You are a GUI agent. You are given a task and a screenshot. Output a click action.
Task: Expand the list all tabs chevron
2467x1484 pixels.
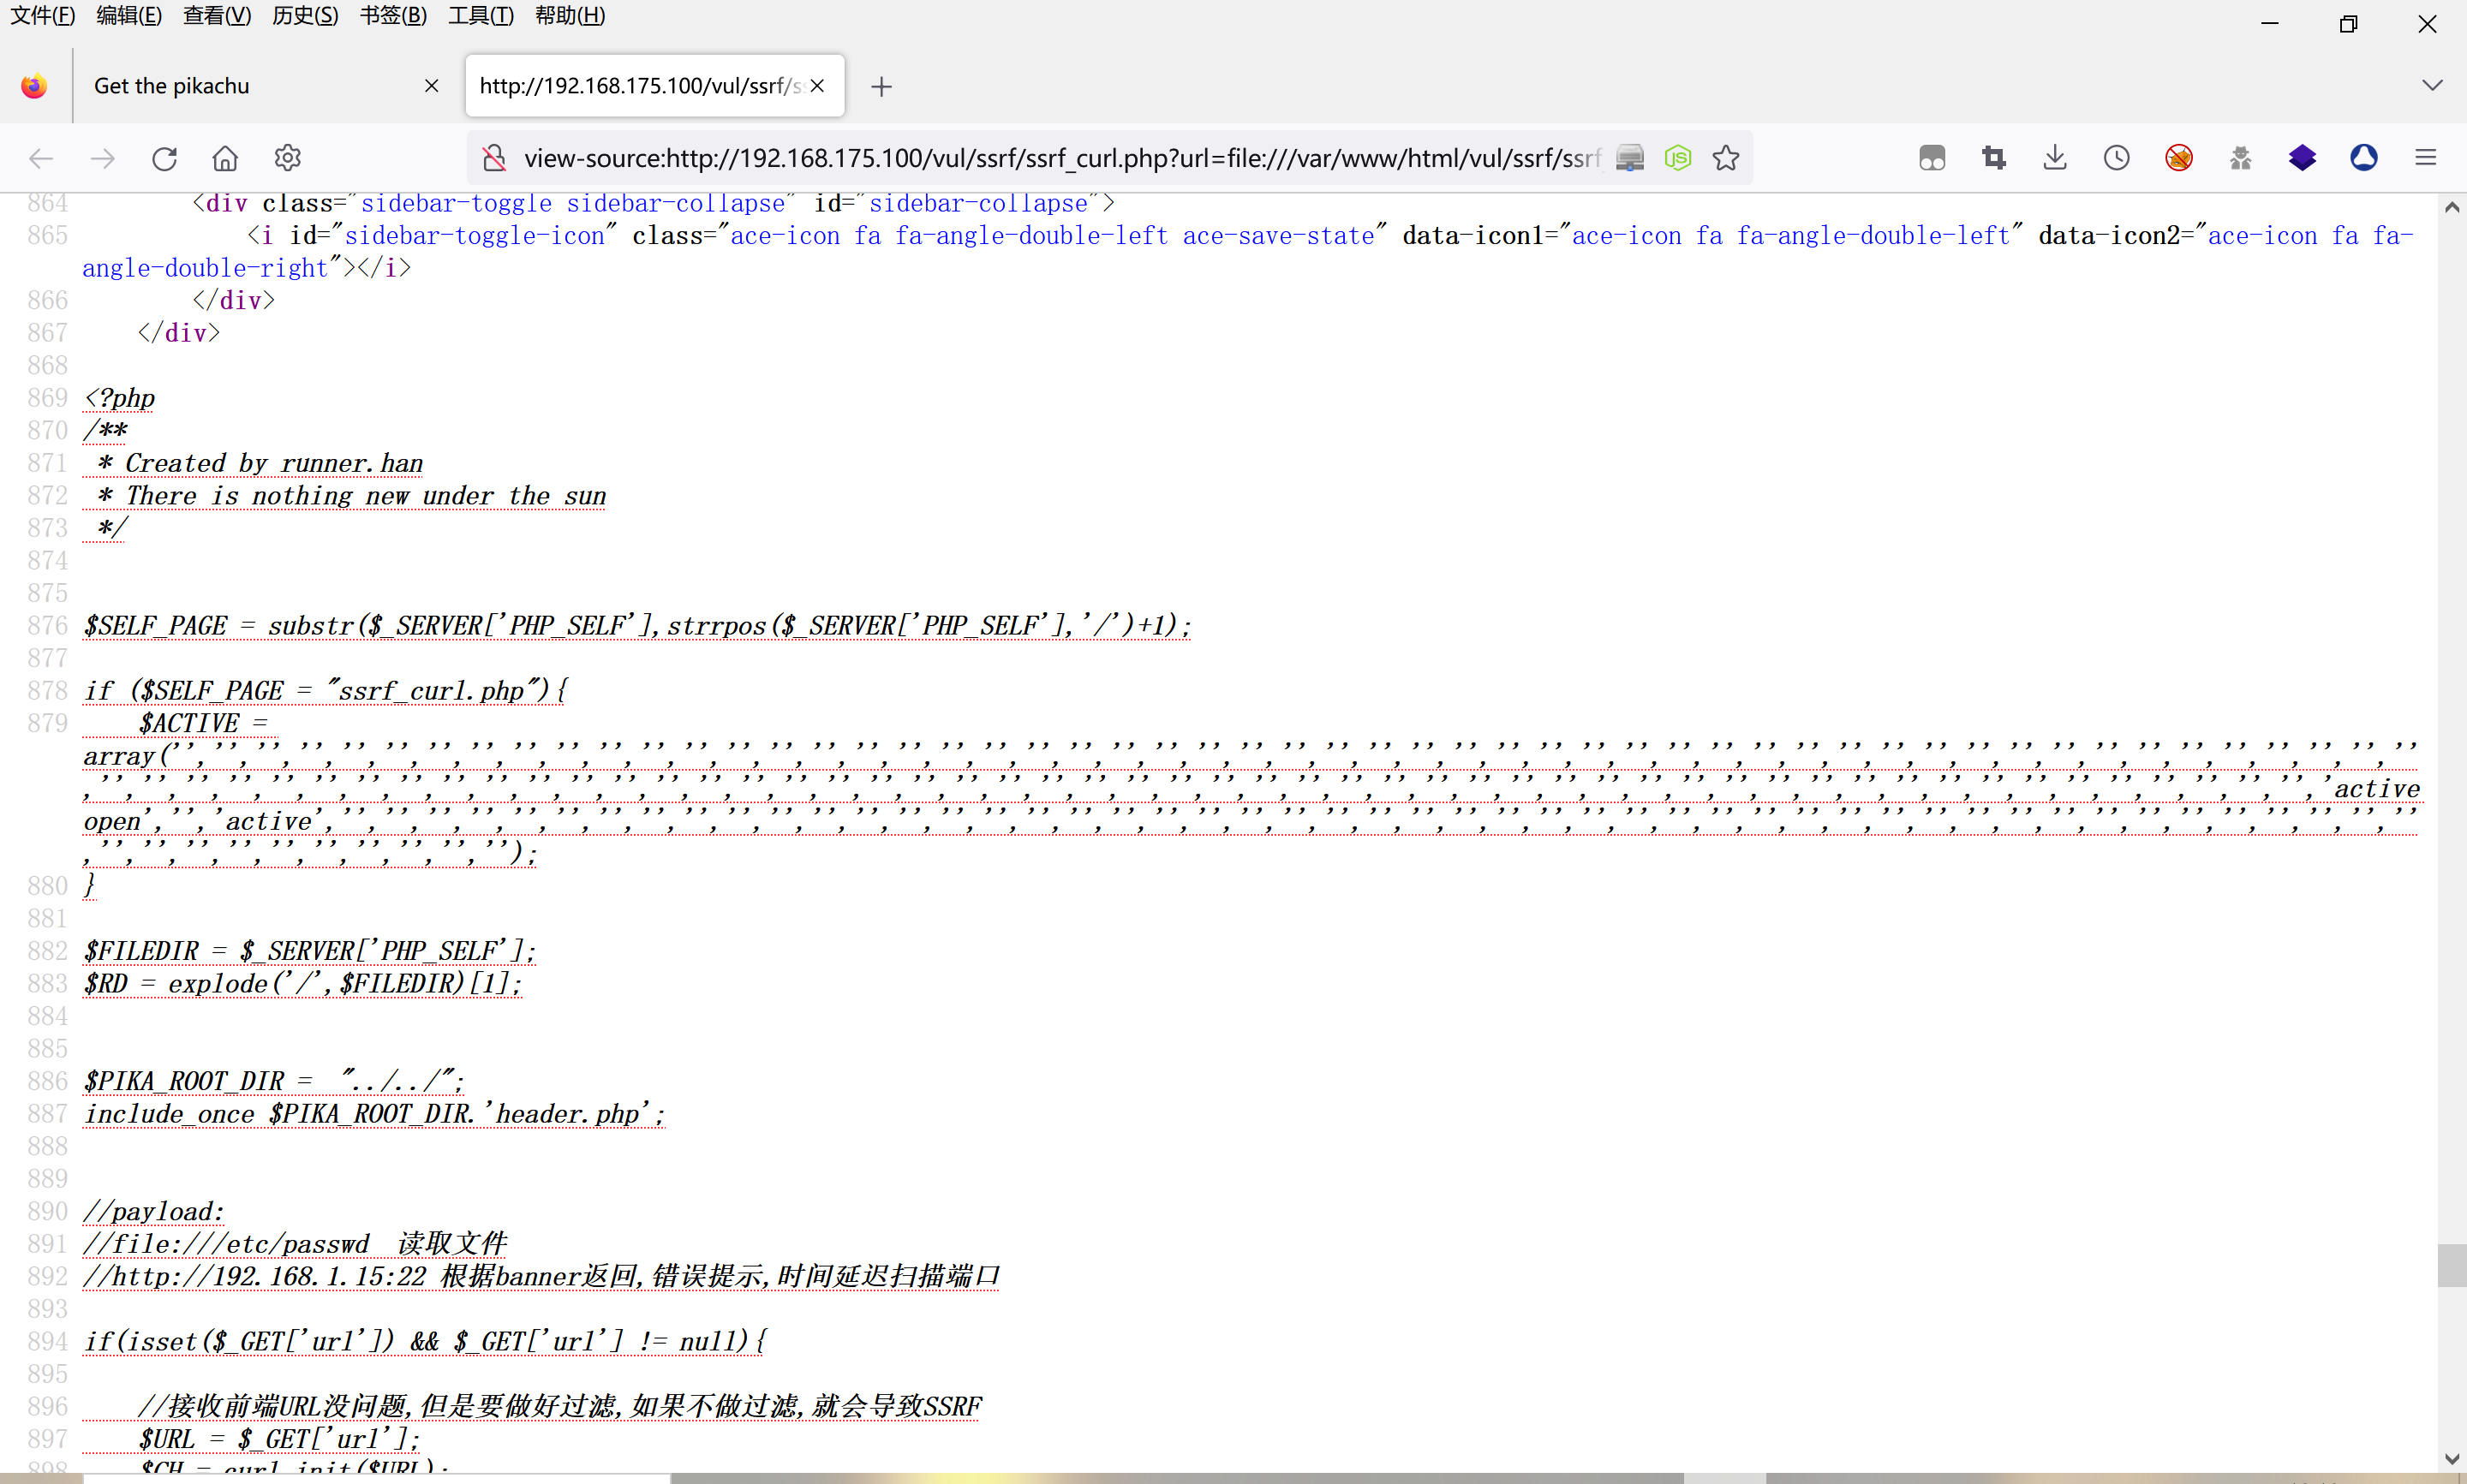tap(2432, 86)
